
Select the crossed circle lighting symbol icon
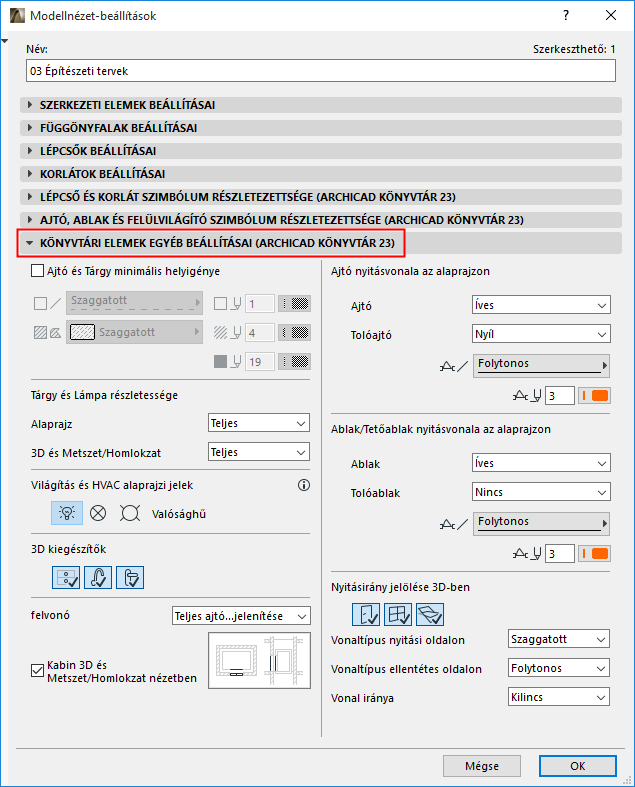click(98, 513)
